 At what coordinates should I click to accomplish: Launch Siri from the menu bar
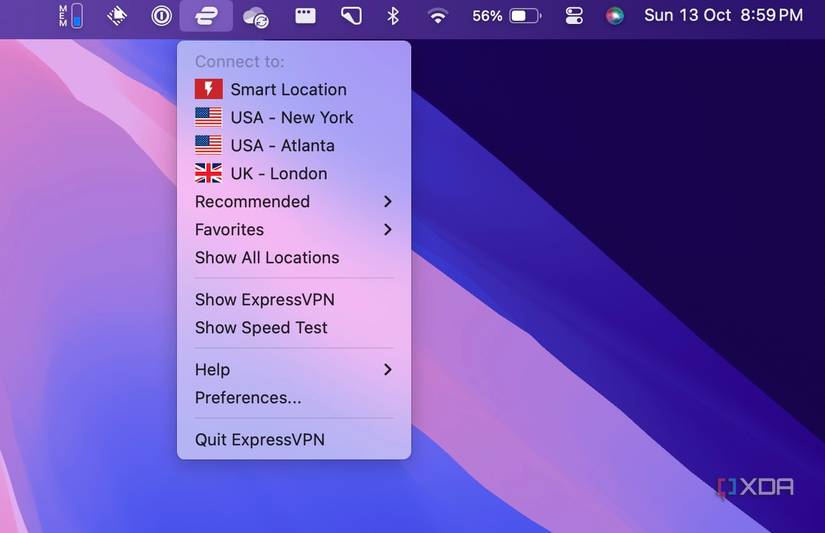[615, 16]
